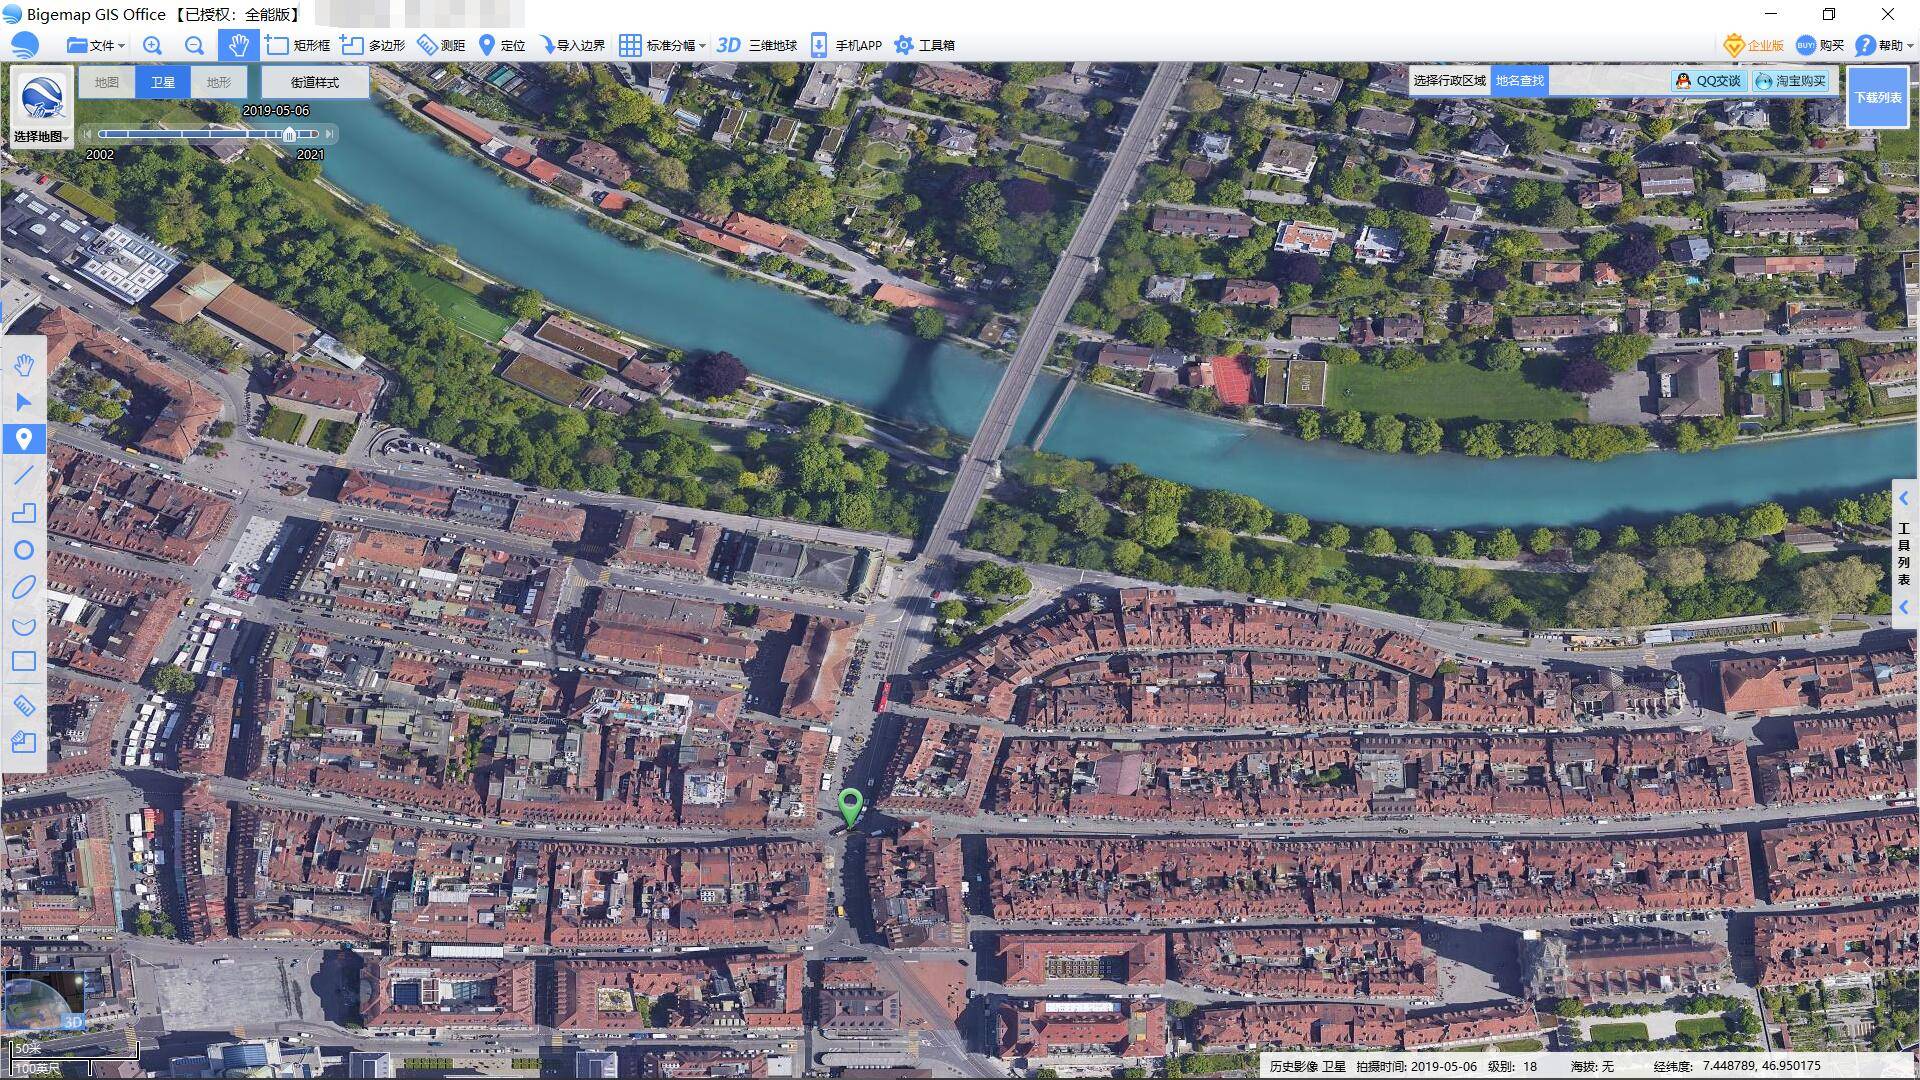Click the 淘宝购买 purchase button

pos(1791,81)
